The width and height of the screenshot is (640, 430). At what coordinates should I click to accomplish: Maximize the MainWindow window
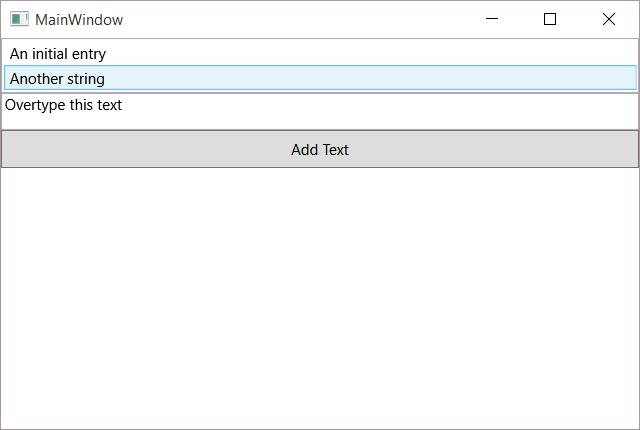pyautogui.click(x=550, y=19)
